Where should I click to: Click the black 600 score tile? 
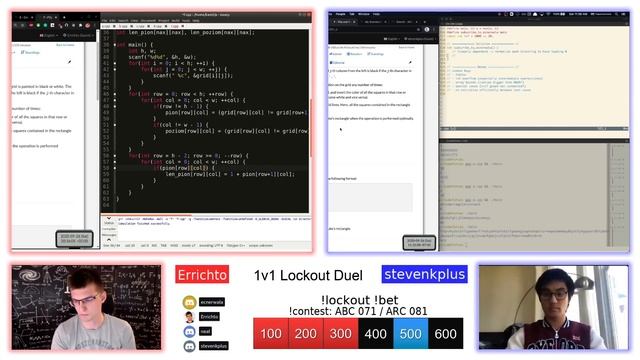coord(446,333)
